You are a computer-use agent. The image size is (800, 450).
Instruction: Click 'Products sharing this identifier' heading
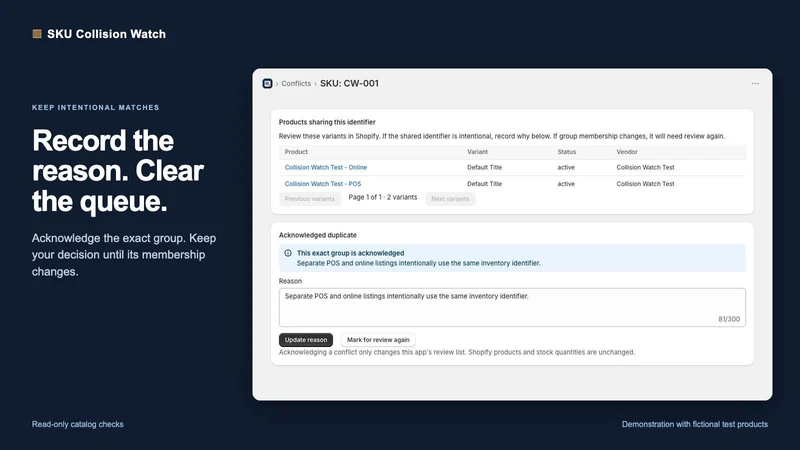coord(327,122)
